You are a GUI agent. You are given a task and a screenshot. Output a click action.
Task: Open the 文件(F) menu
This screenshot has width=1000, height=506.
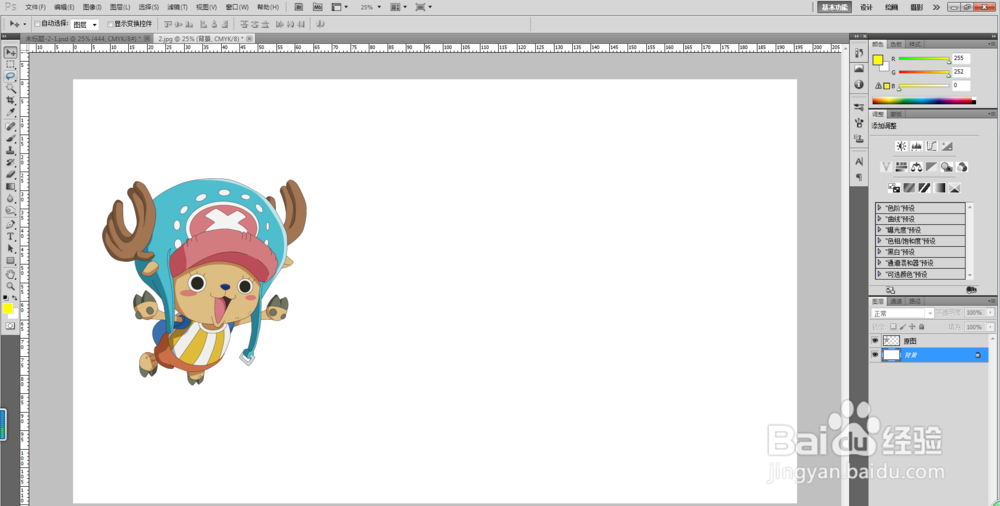tap(35, 7)
